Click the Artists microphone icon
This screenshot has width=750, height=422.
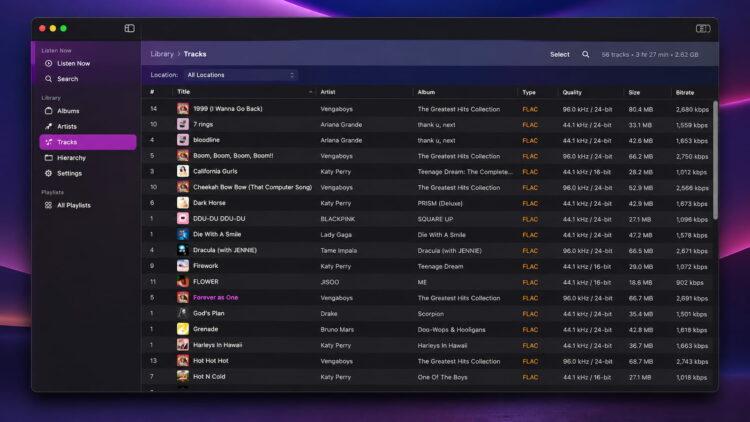(x=48, y=126)
